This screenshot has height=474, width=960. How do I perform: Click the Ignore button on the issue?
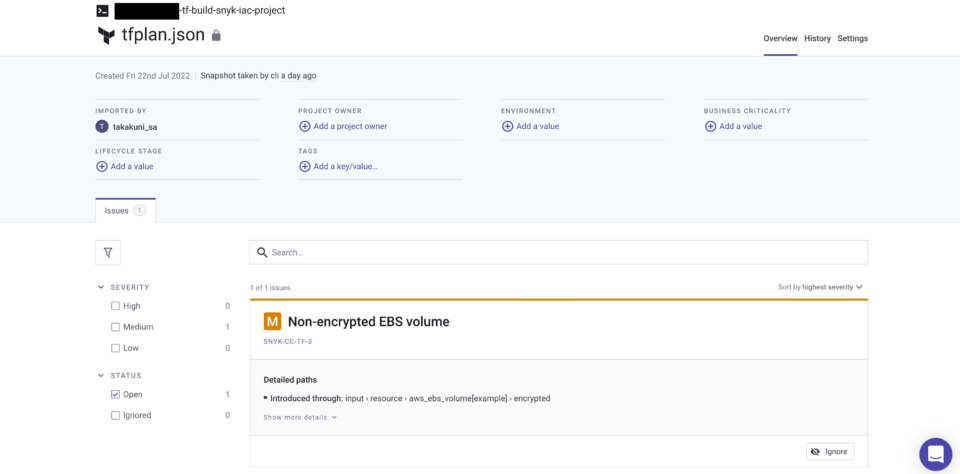[x=830, y=451]
